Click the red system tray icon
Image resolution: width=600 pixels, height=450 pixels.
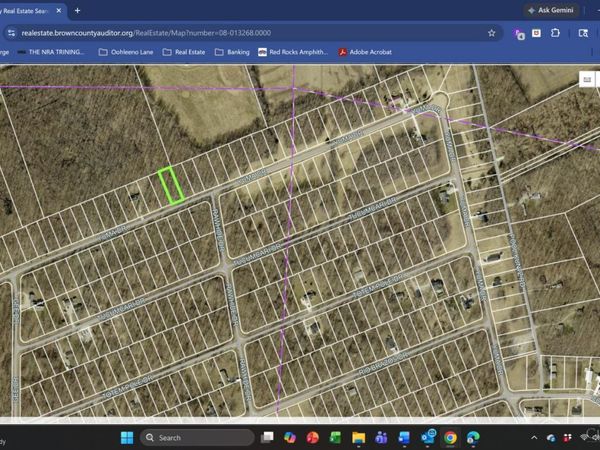click(568, 438)
